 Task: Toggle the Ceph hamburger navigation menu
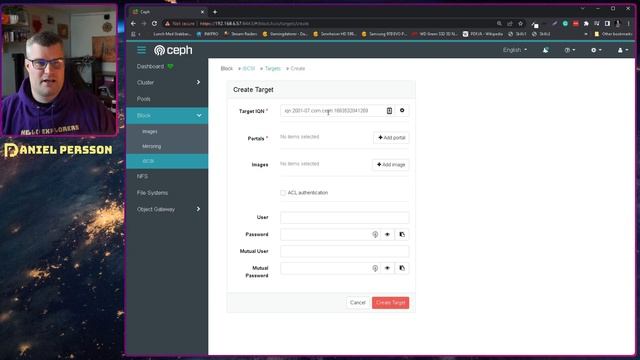click(141, 50)
